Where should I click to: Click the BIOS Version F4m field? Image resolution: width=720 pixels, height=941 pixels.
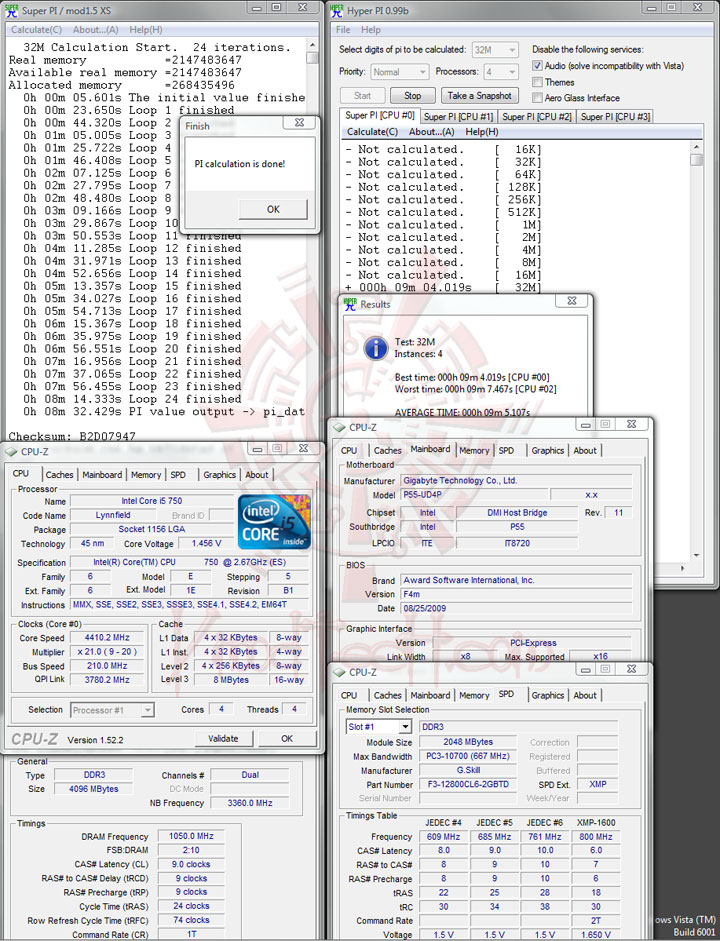point(516,594)
